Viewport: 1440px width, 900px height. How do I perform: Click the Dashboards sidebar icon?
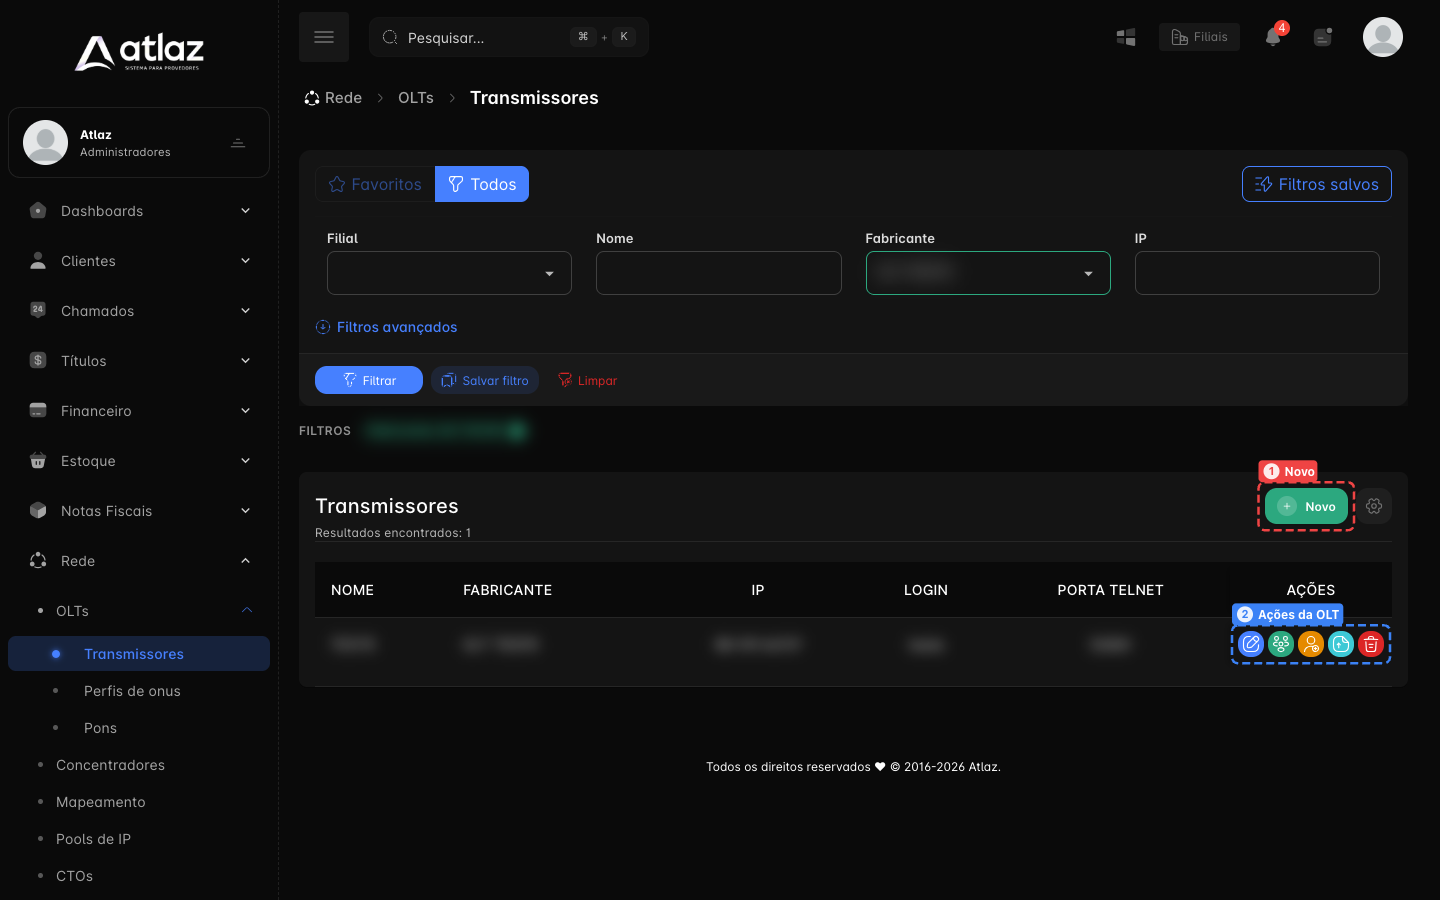(38, 210)
